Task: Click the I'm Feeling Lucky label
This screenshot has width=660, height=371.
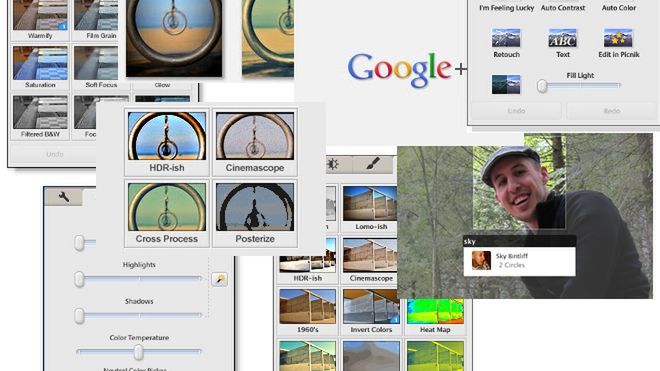Action: tap(506, 8)
